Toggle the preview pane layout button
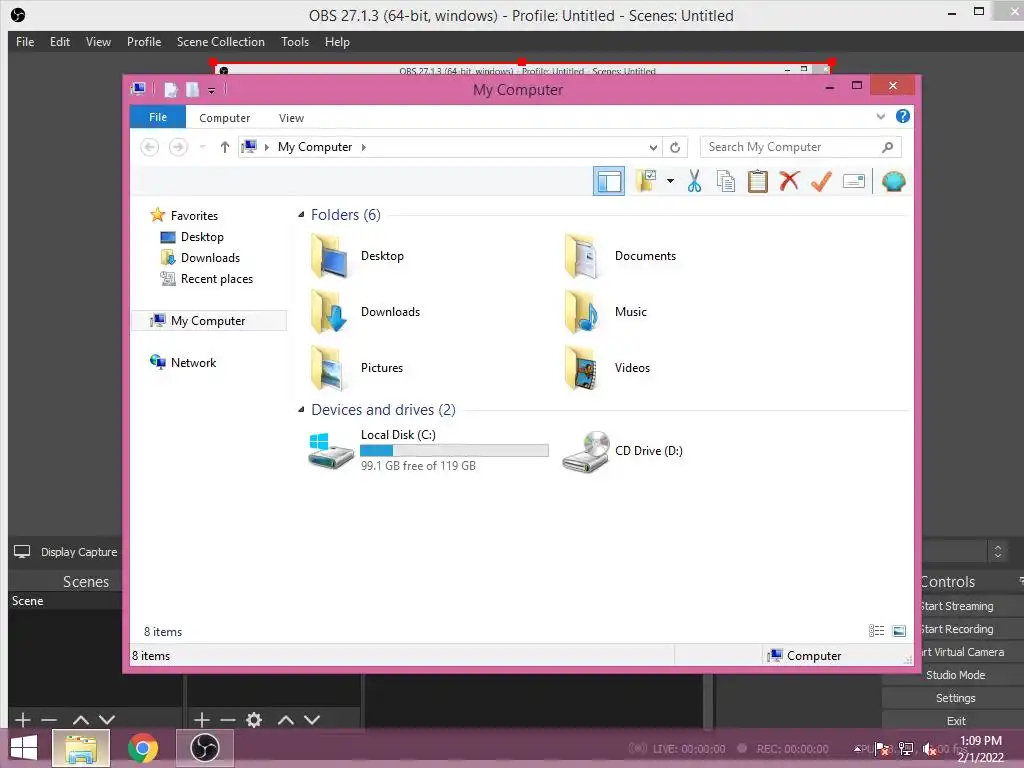Image resolution: width=1024 pixels, height=768 pixels. (609, 182)
